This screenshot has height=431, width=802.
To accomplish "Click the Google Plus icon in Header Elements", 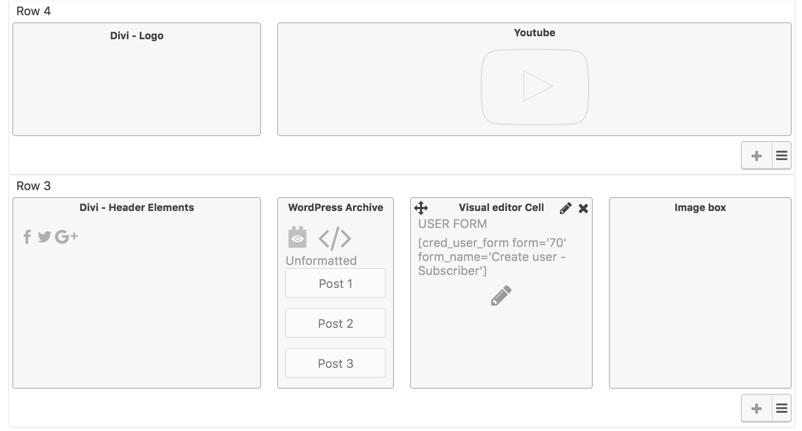I will pos(66,237).
